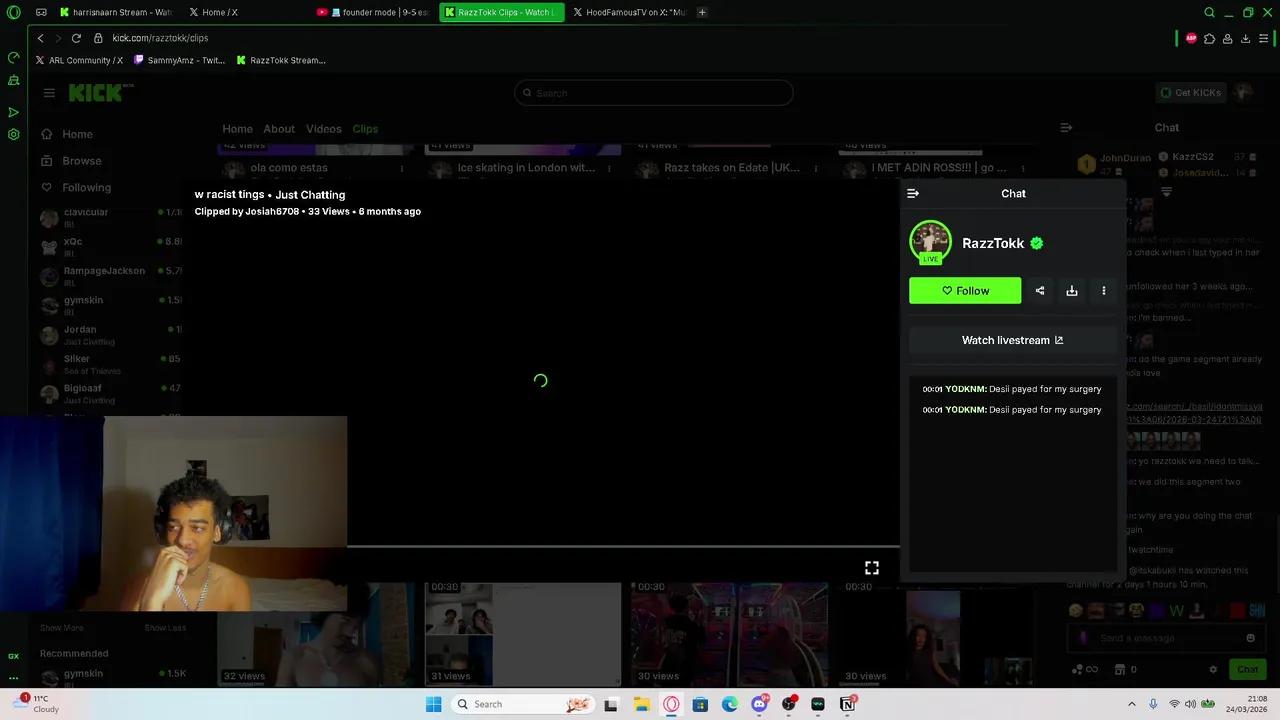The height and width of the screenshot is (720, 1280).
Task: Open Opera GX menu logo
Action: [x=13, y=12]
